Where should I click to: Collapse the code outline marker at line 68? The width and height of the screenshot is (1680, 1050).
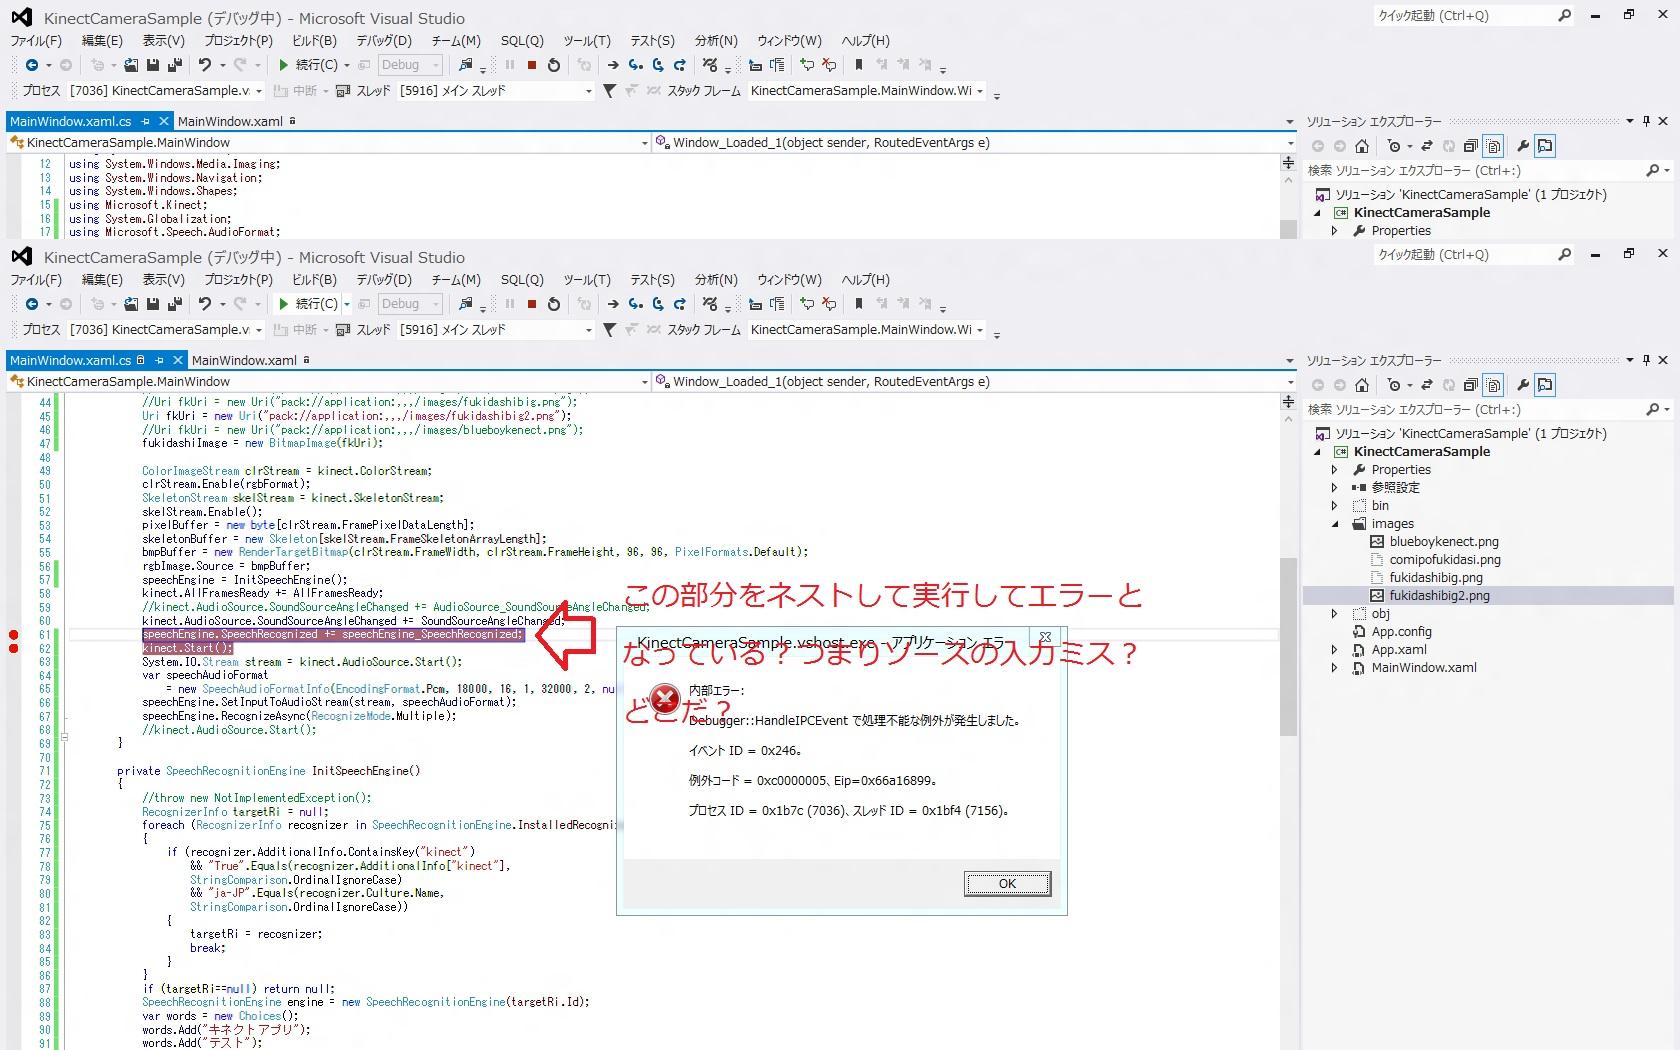coord(64,737)
